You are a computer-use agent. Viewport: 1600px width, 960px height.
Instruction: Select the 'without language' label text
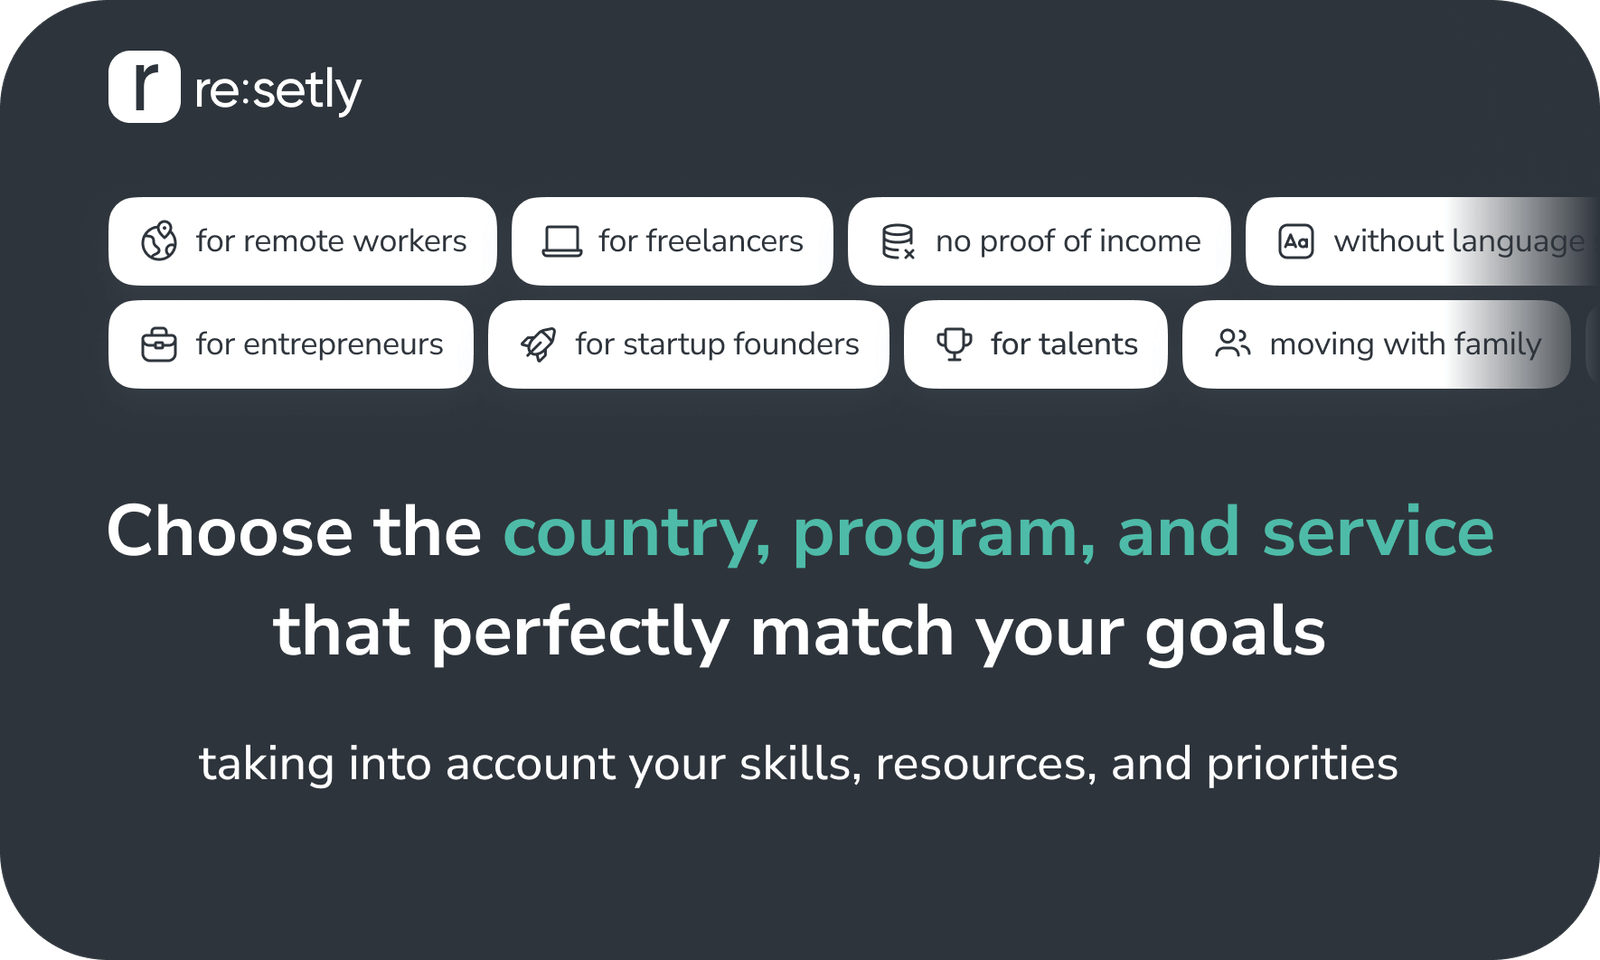pyautogui.click(x=1458, y=241)
